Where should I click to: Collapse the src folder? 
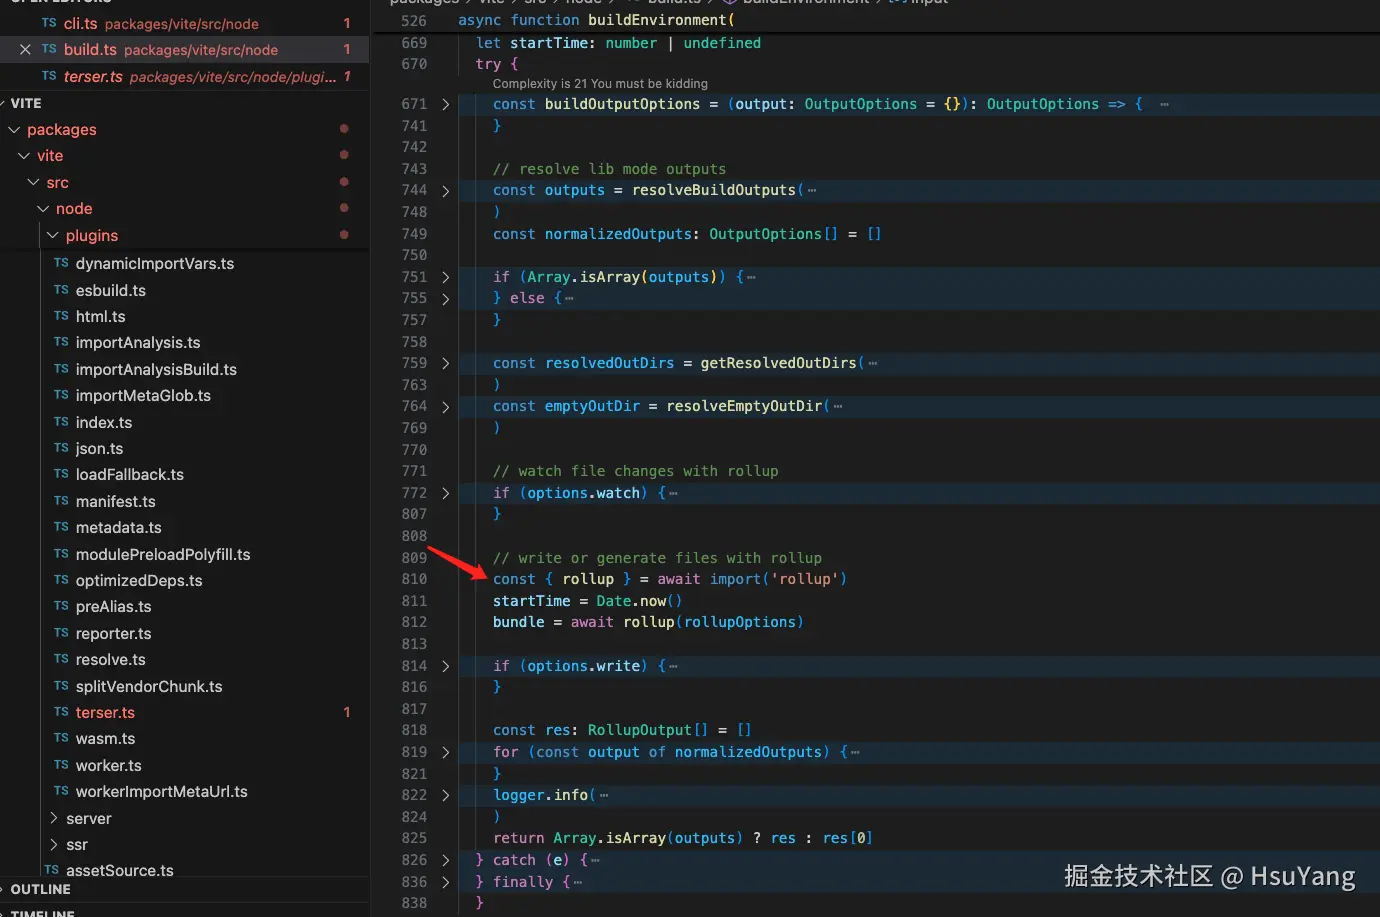click(x=33, y=182)
